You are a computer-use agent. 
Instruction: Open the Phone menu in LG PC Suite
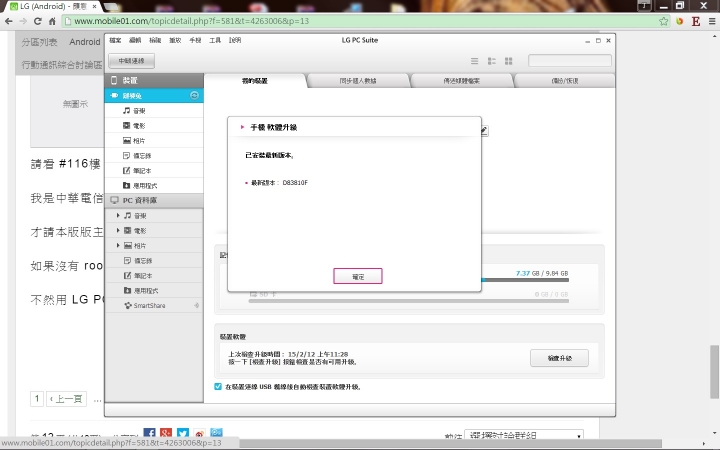[195, 40]
